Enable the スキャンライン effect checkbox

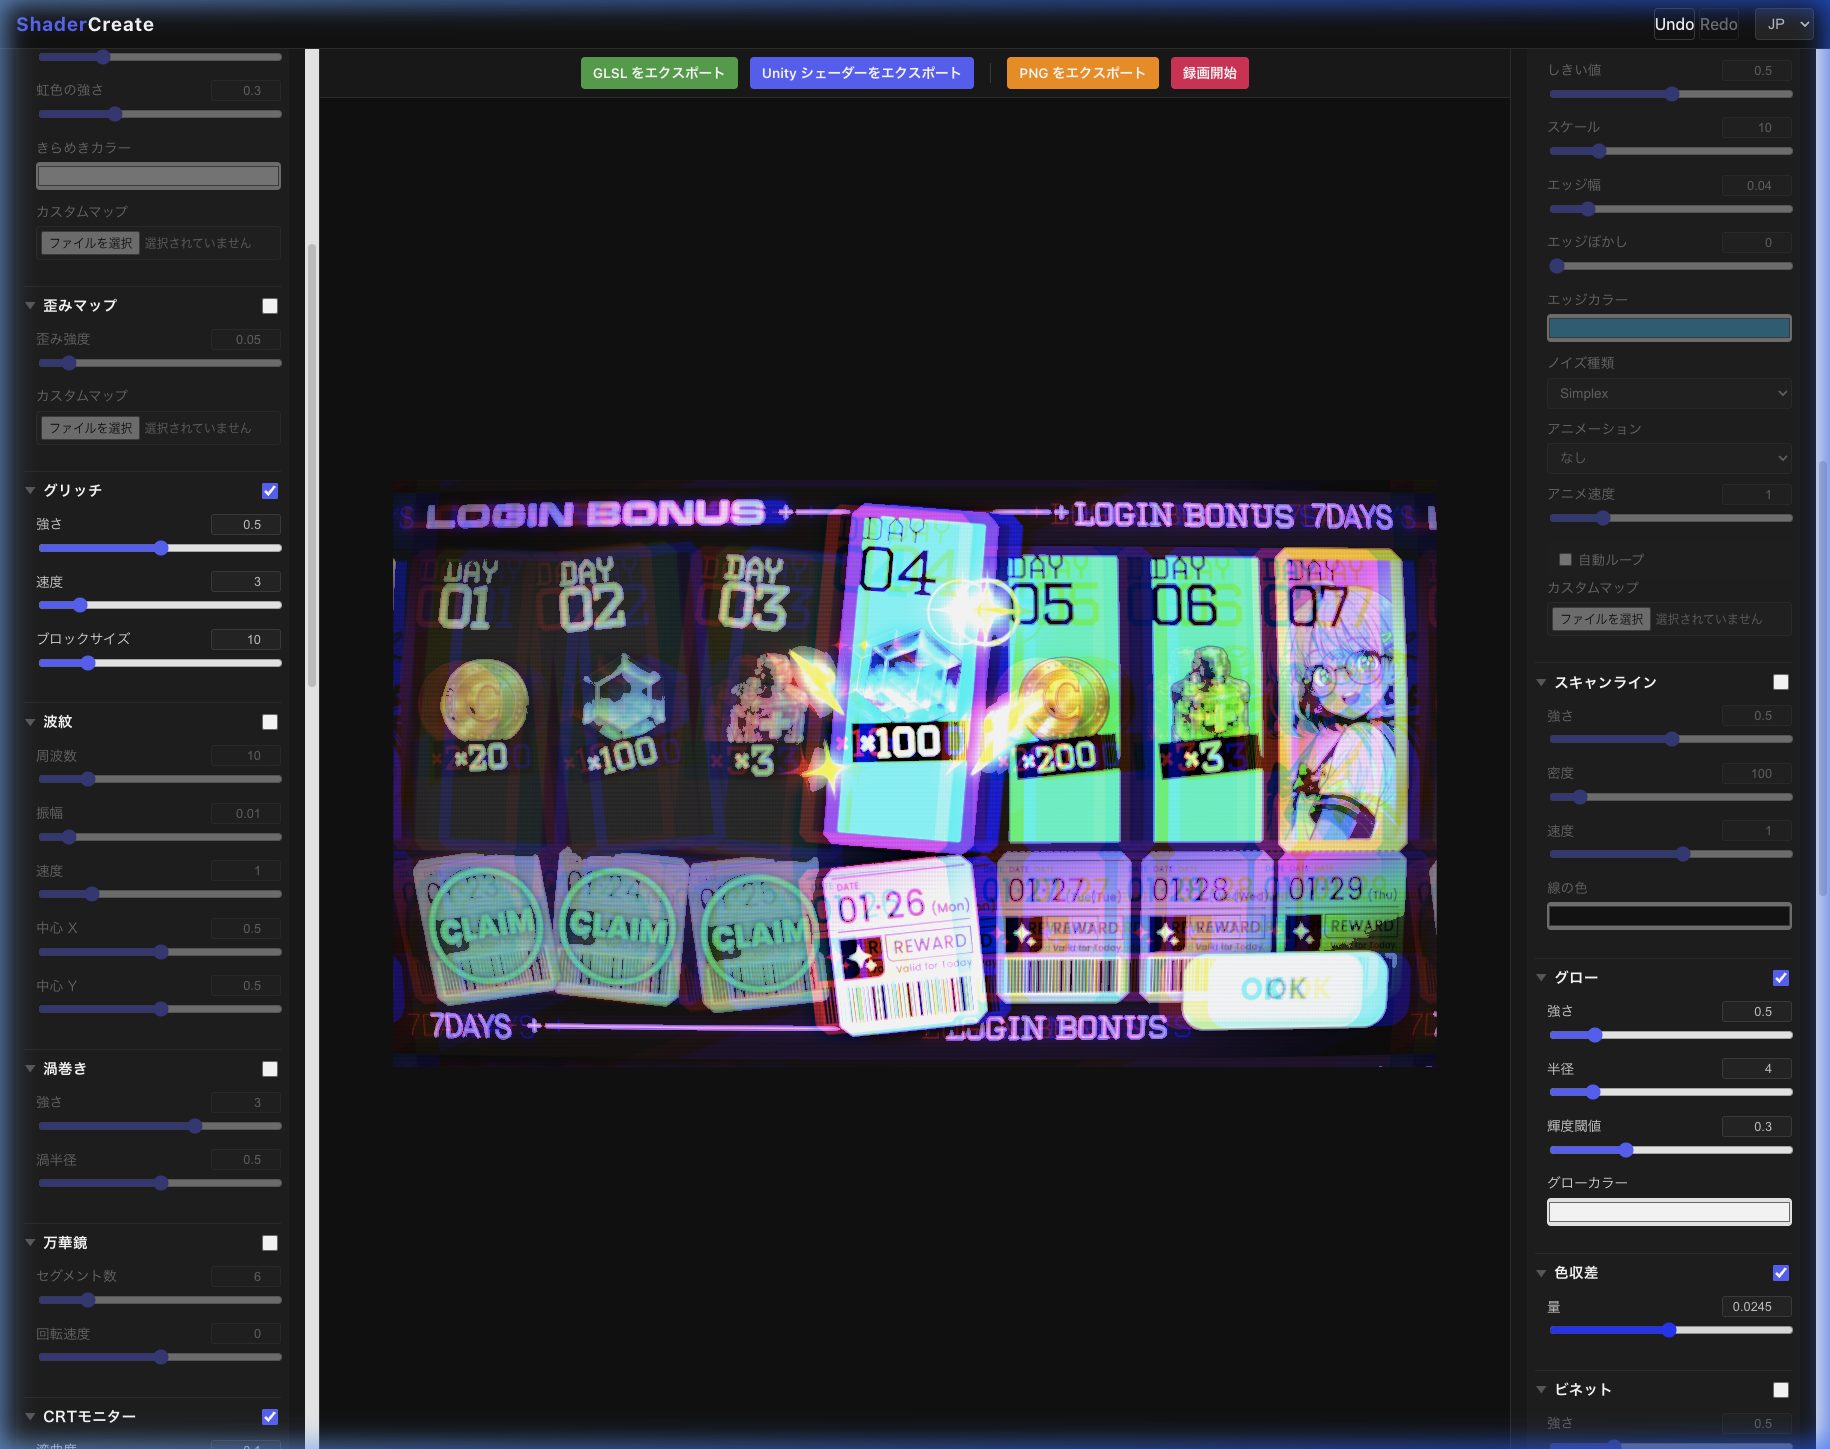1781,682
